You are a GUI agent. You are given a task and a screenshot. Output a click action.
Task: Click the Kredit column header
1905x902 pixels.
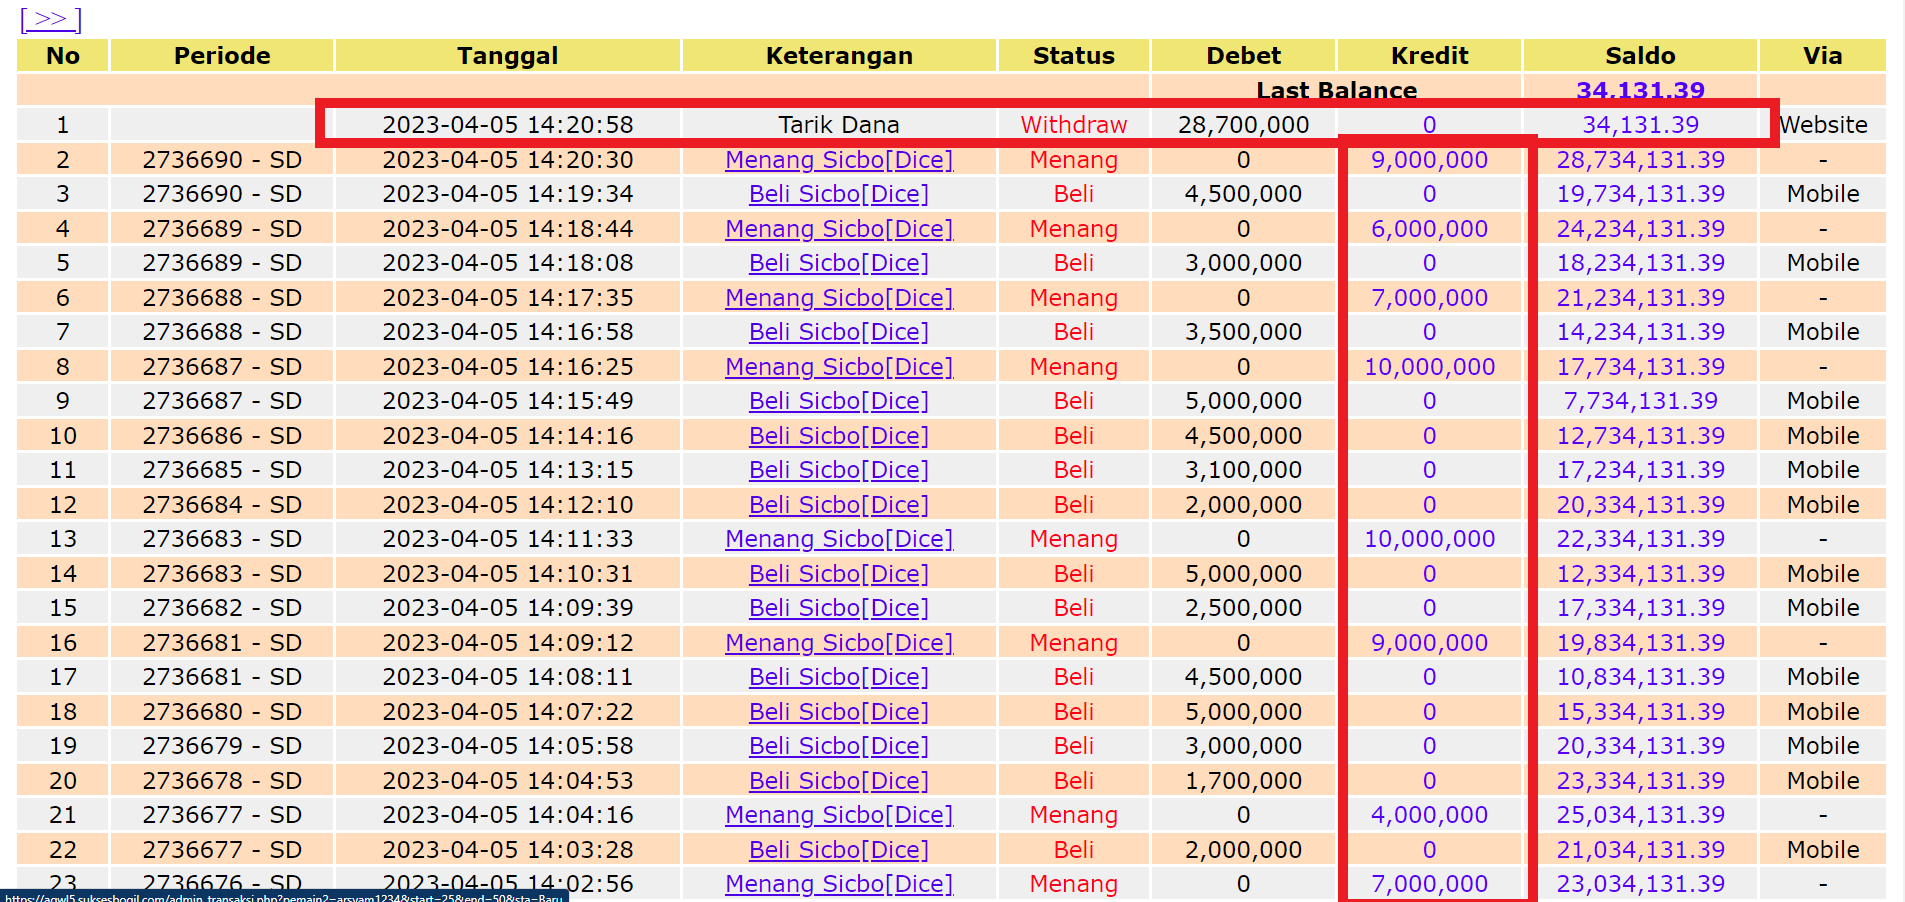(x=1429, y=56)
